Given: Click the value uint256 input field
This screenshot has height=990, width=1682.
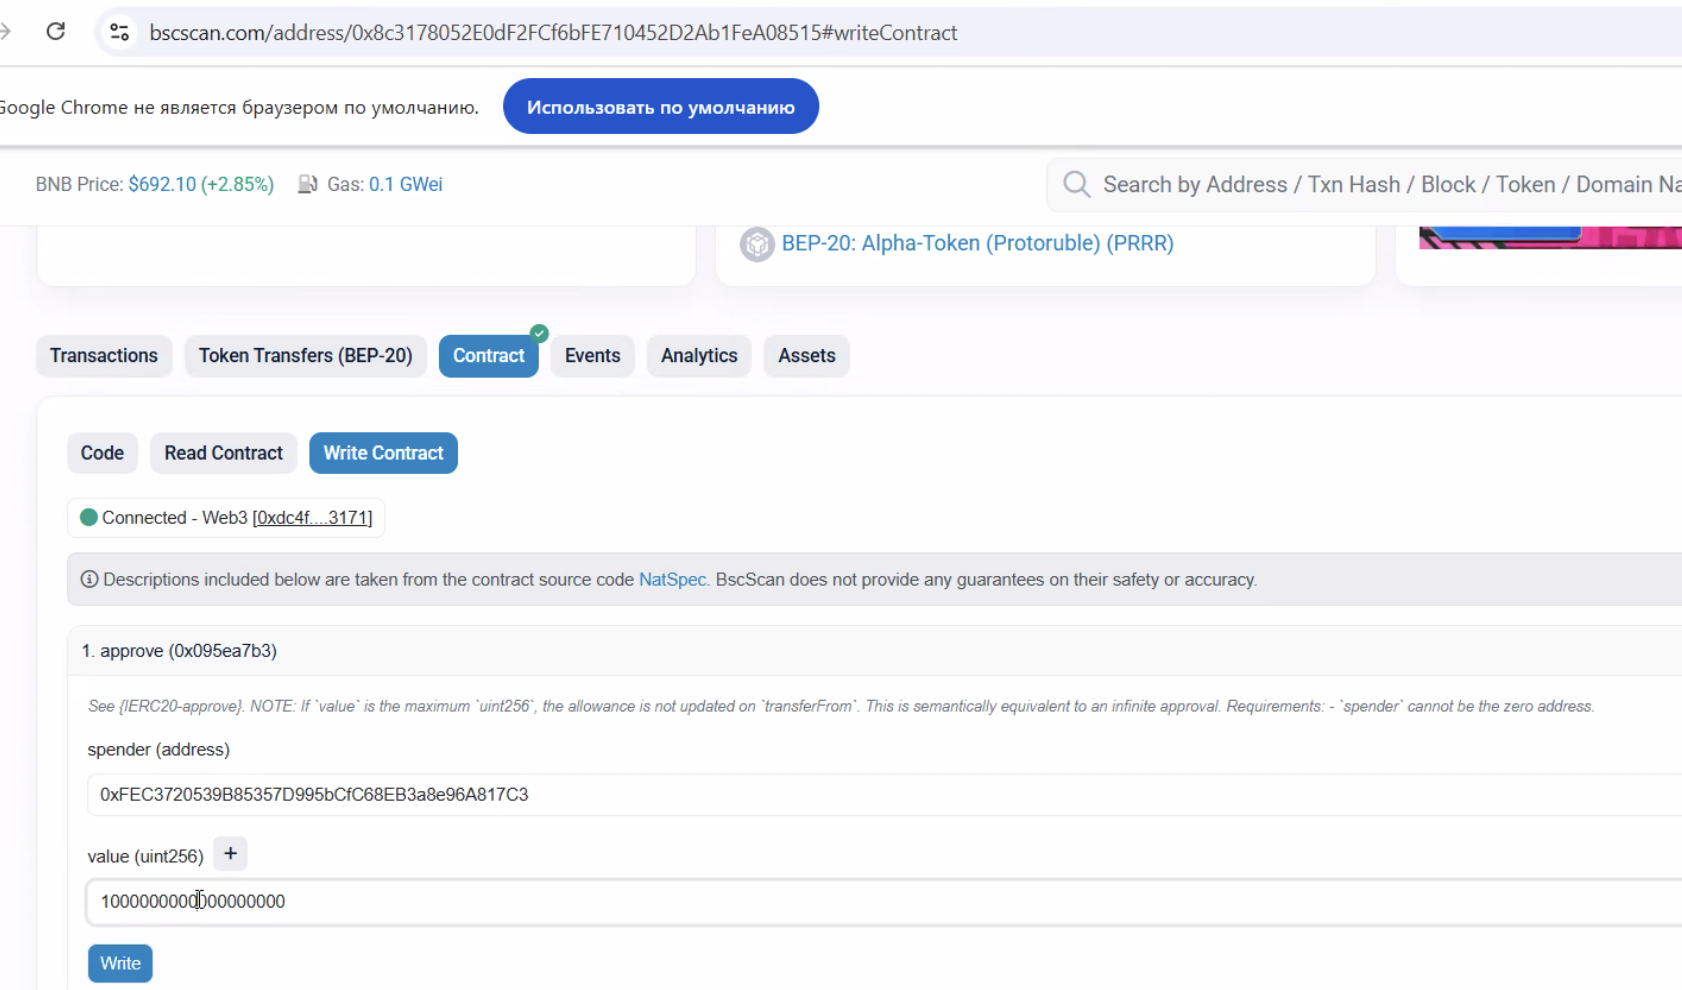Looking at the screenshot, I should pos(885,902).
